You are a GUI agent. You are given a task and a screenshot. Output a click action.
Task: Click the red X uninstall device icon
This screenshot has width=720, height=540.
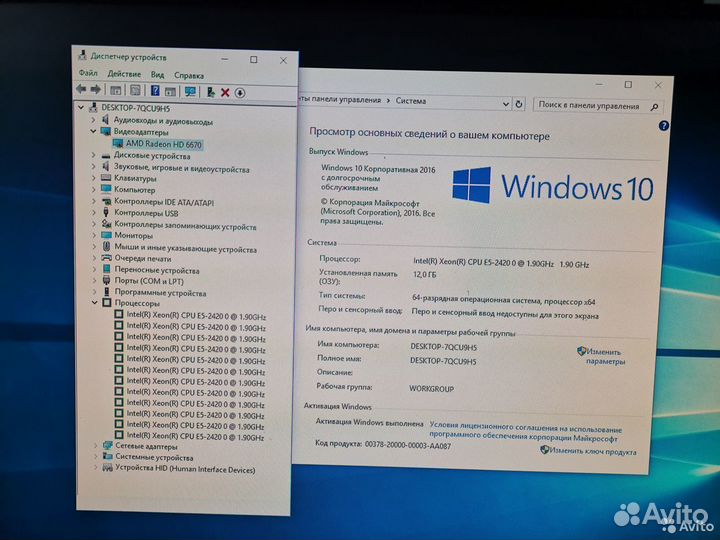[x=226, y=92]
